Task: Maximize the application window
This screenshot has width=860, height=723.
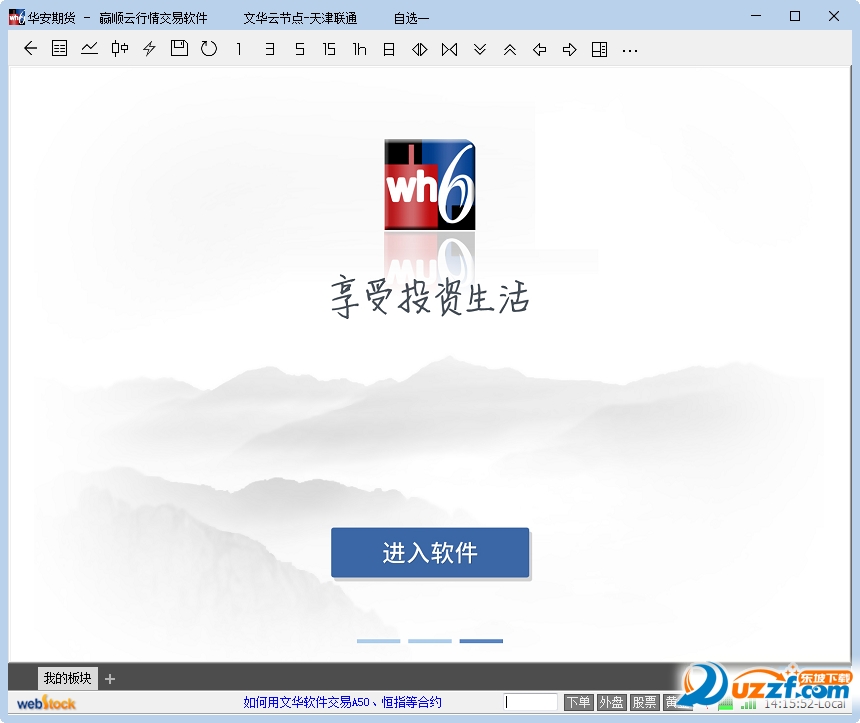Action: [x=795, y=16]
